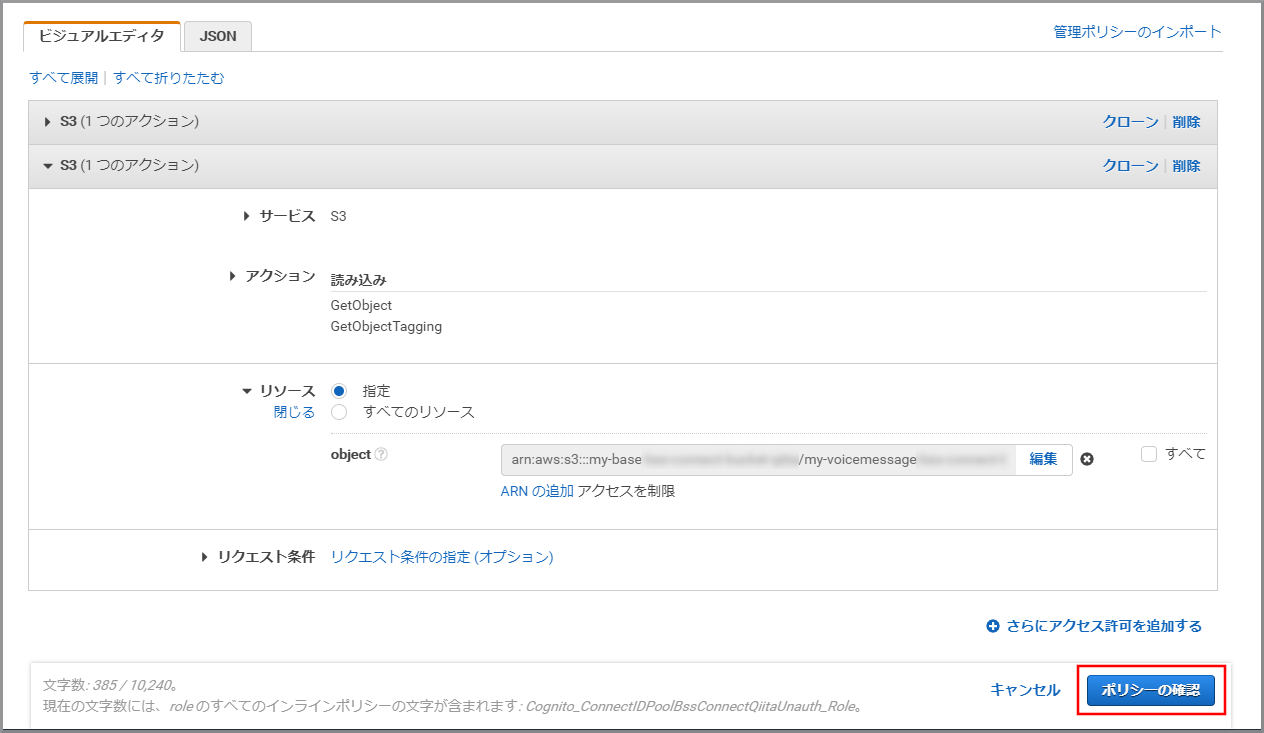Click the plus icon for adding permissions
Image resolution: width=1264 pixels, height=733 pixels.
(993, 626)
